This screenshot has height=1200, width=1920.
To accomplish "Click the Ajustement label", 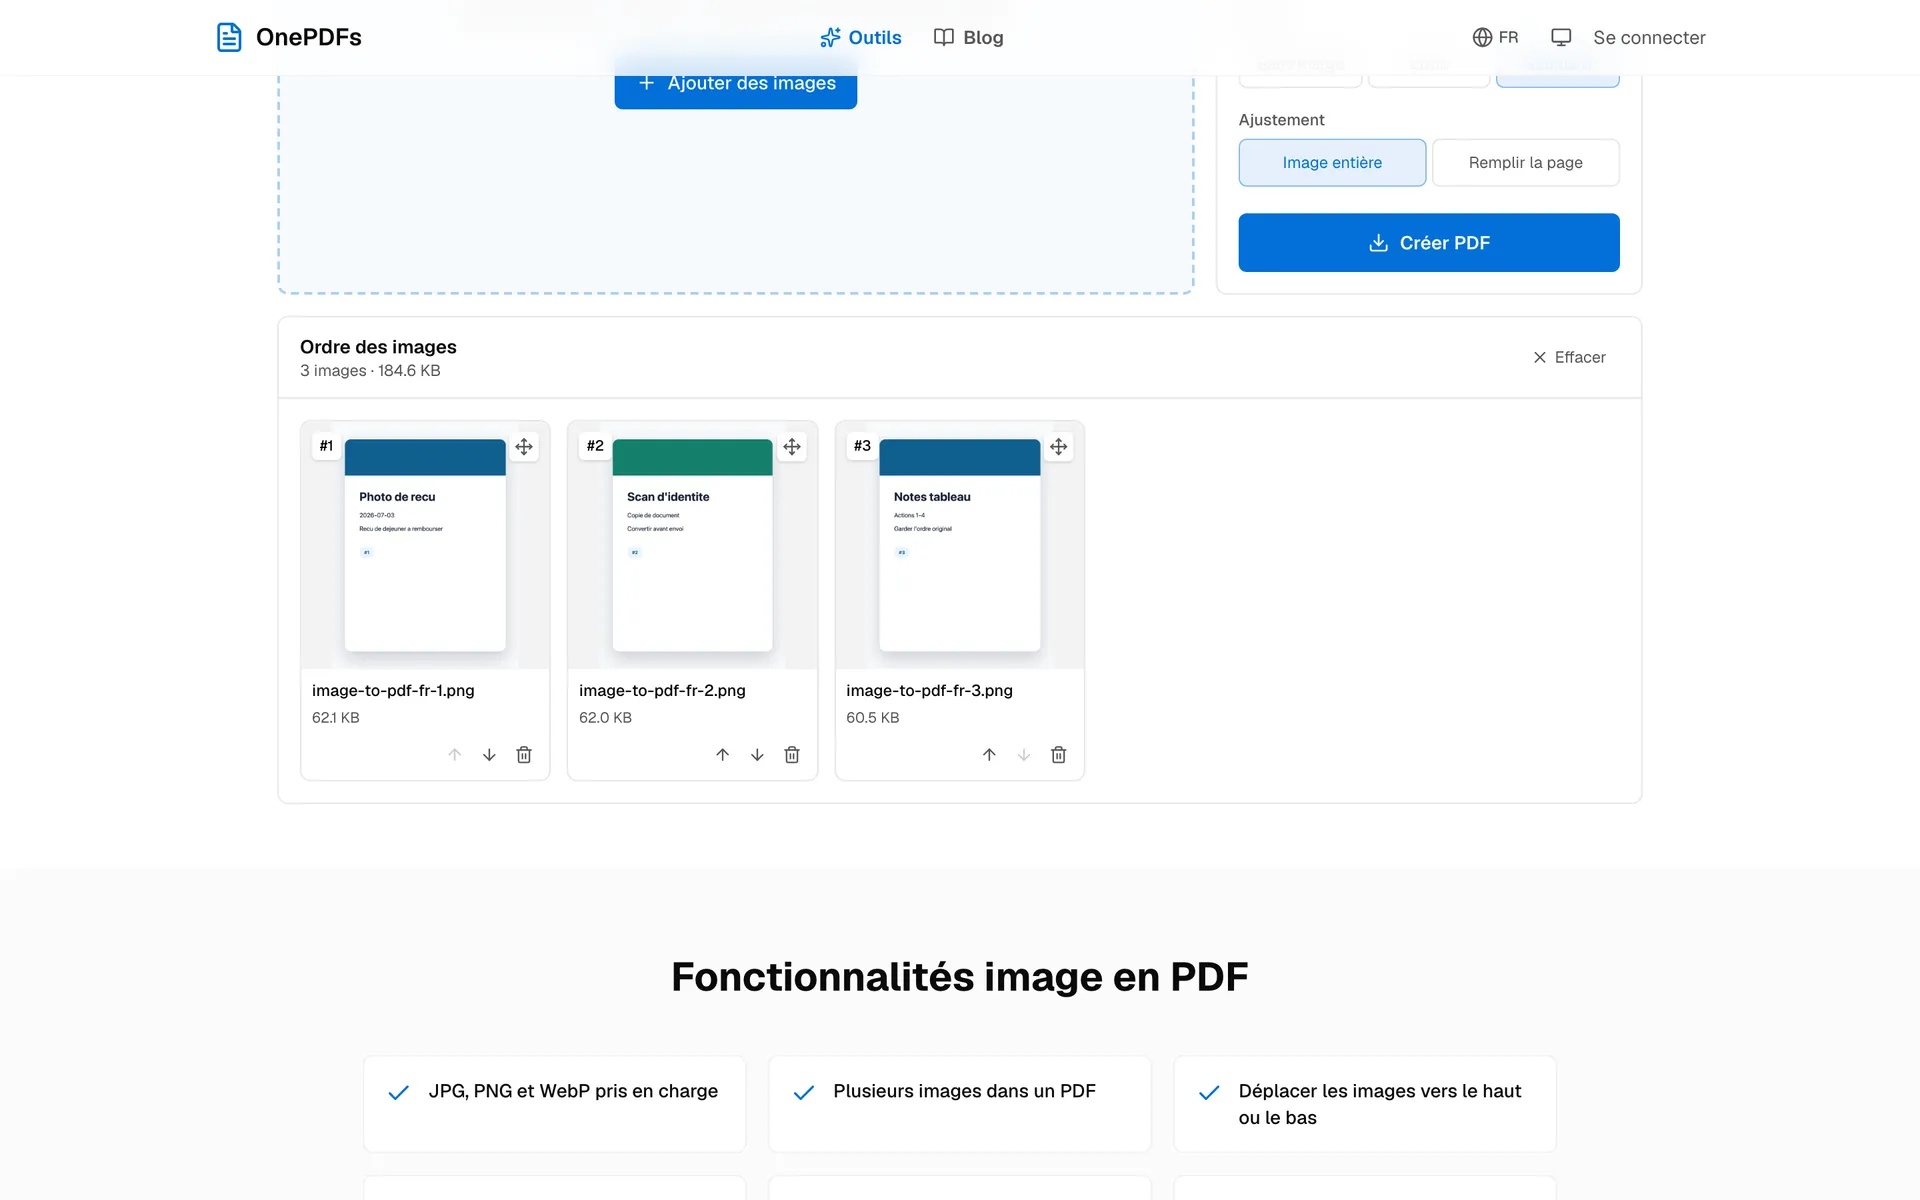I will (x=1281, y=120).
